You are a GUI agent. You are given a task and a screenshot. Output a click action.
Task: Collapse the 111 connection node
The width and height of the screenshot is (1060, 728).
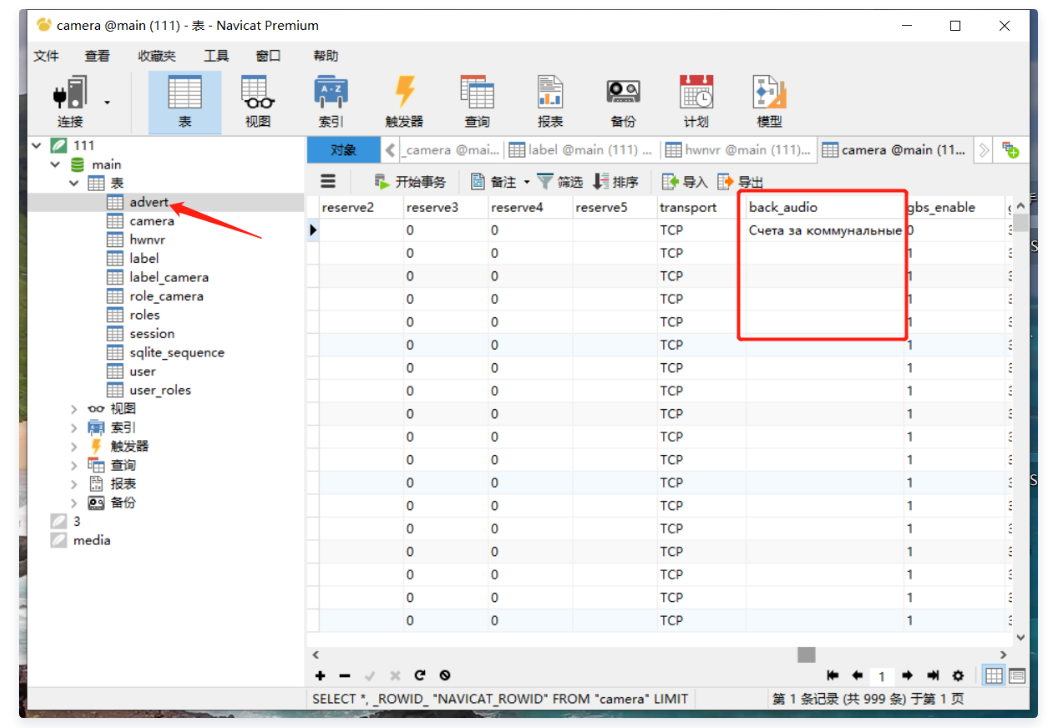click(37, 145)
